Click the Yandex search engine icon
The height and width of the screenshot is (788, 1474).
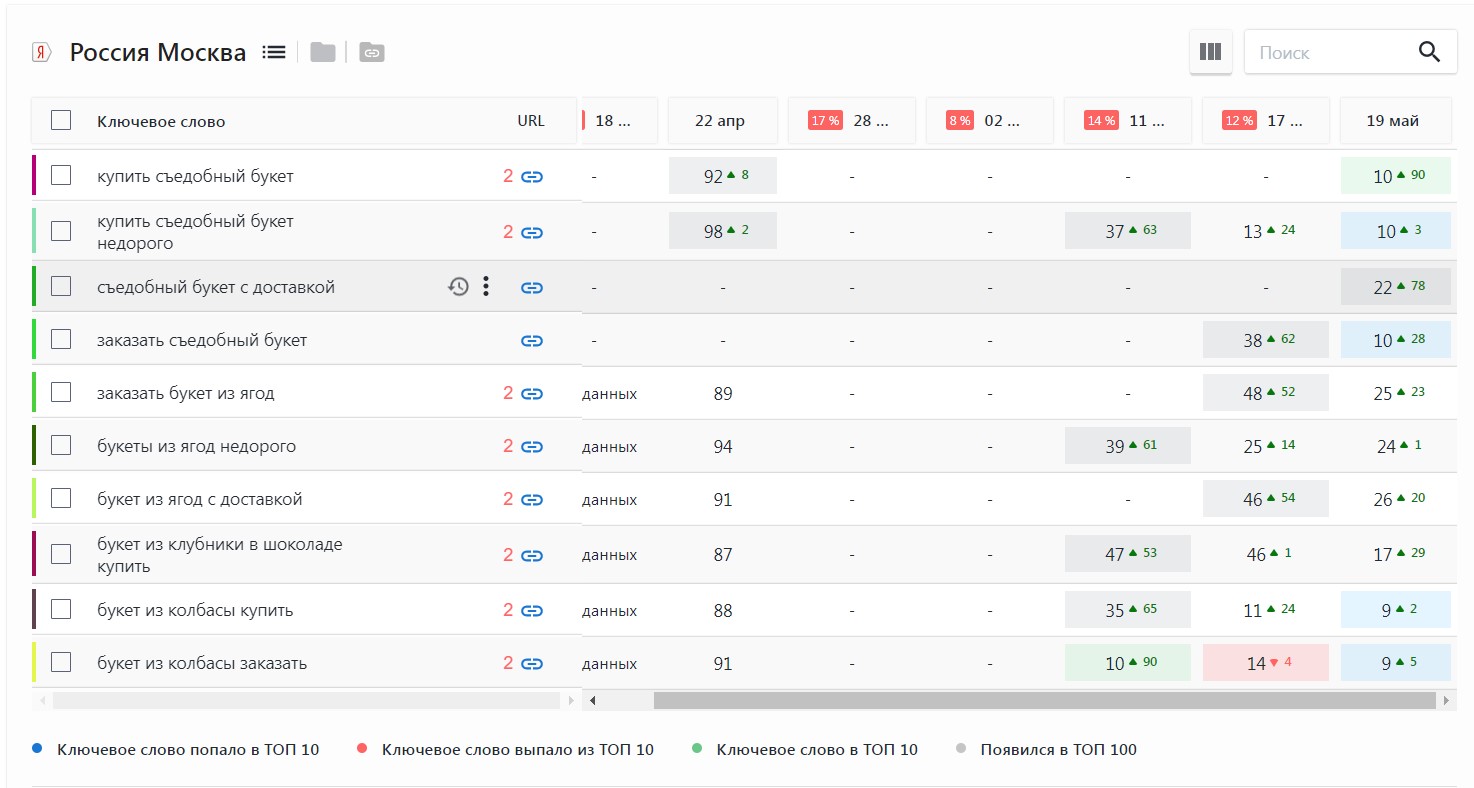point(41,53)
